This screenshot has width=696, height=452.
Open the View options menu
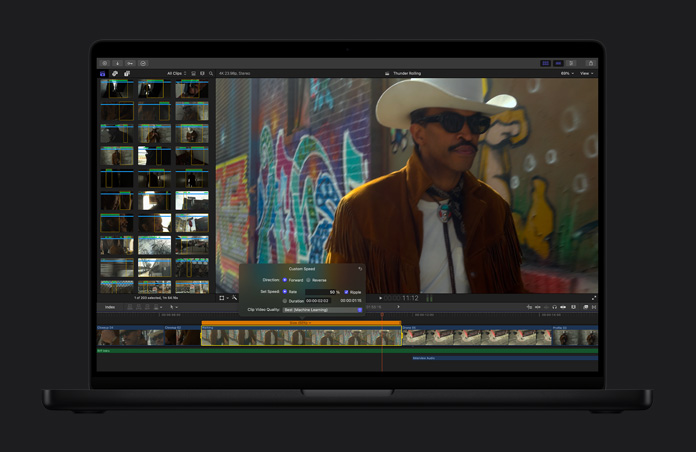coord(587,73)
